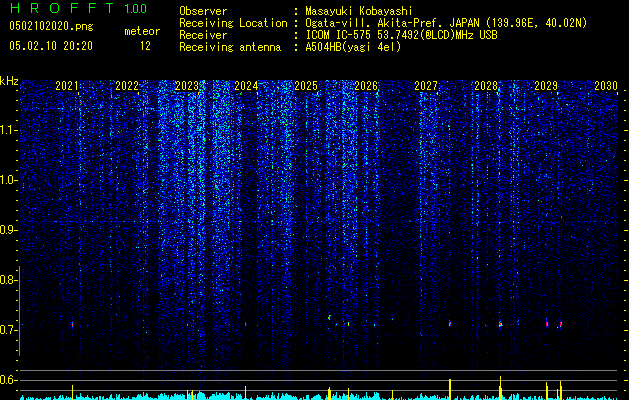Click the version number 1.0.0
The width and height of the screenshot is (629, 400).
[x=135, y=8]
